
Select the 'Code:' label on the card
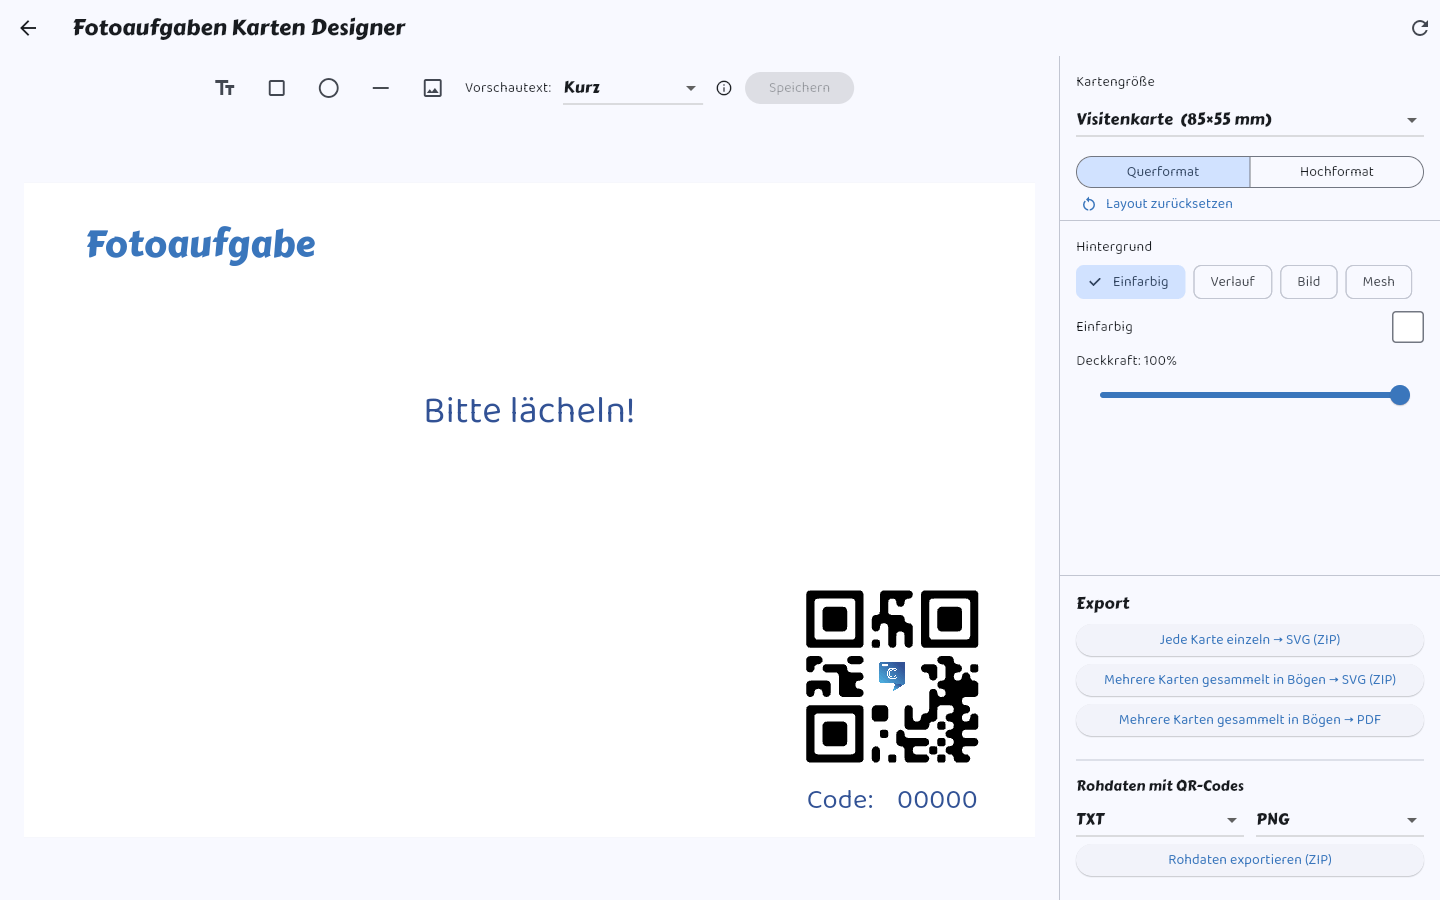tap(840, 800)
